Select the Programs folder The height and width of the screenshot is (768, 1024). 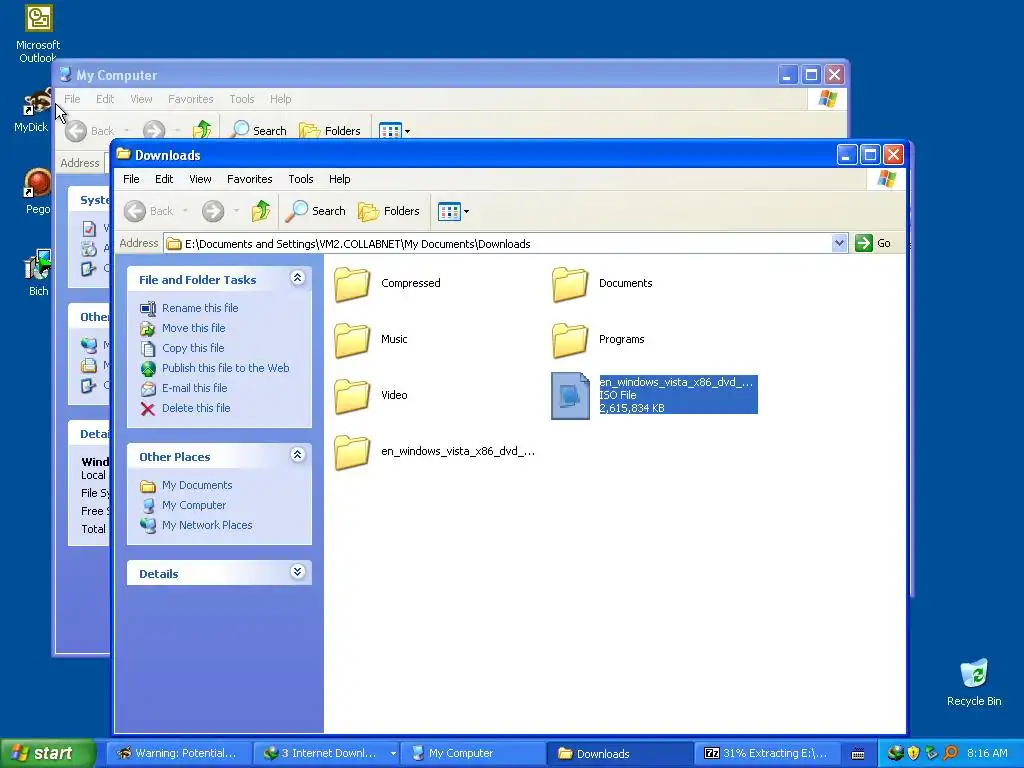[x=599, y=340]
